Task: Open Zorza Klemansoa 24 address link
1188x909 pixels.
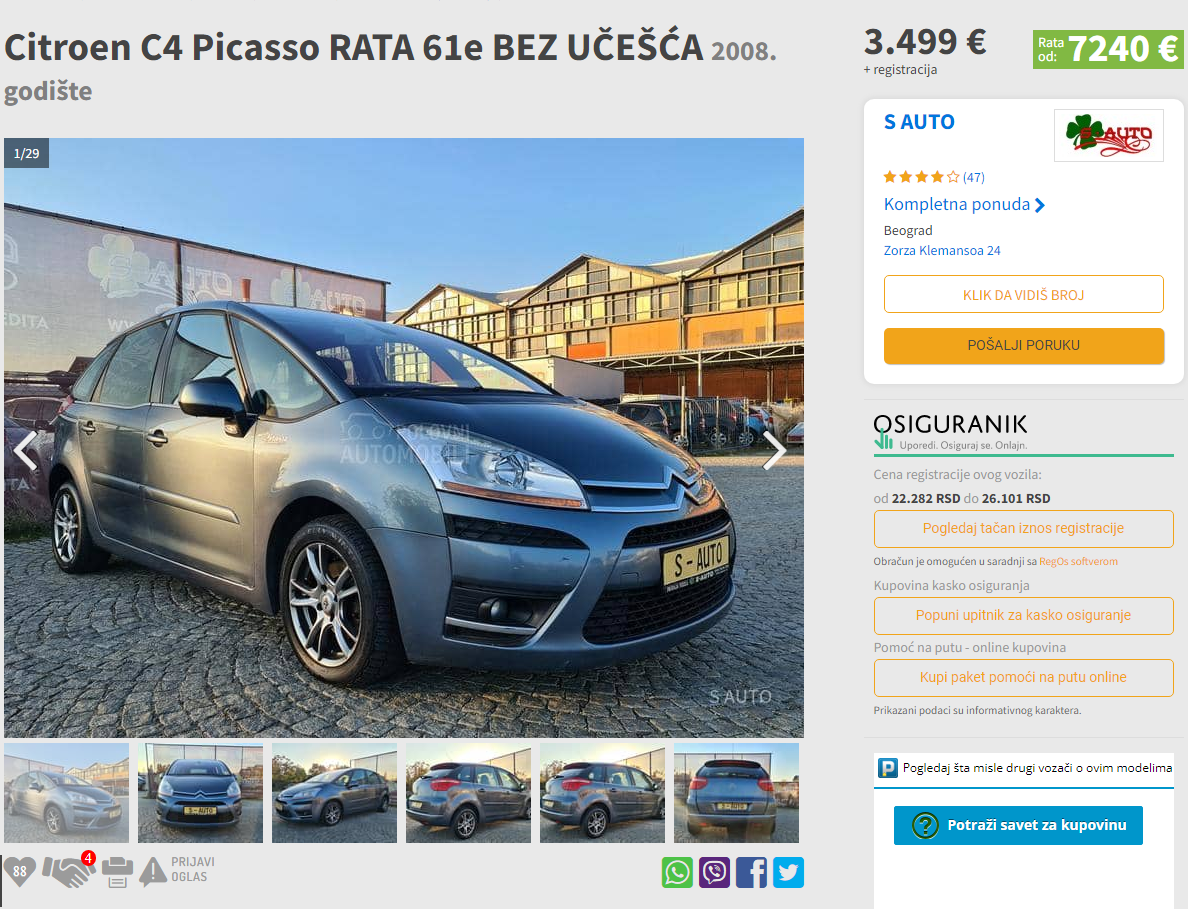Action: [942, 251]
